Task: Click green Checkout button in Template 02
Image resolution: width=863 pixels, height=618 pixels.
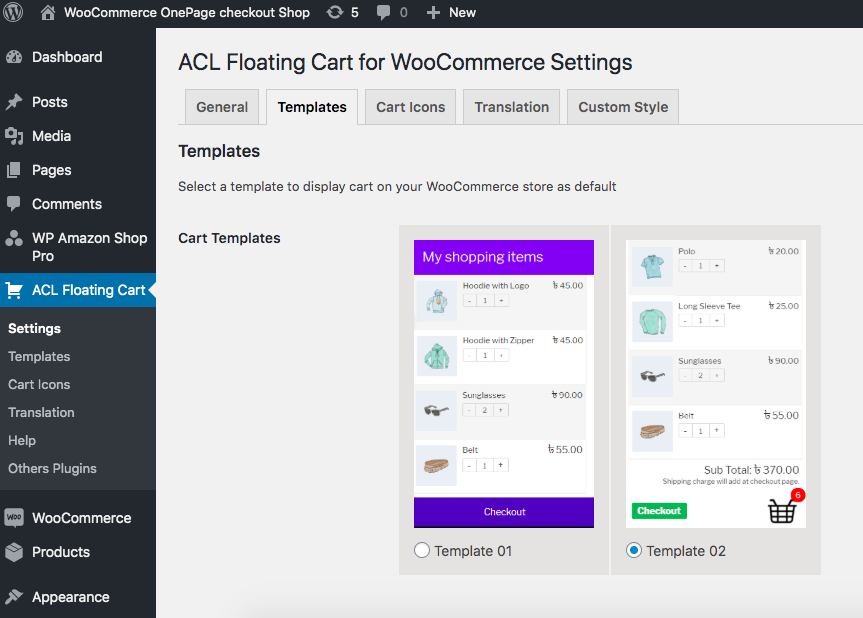Action: 659,511
